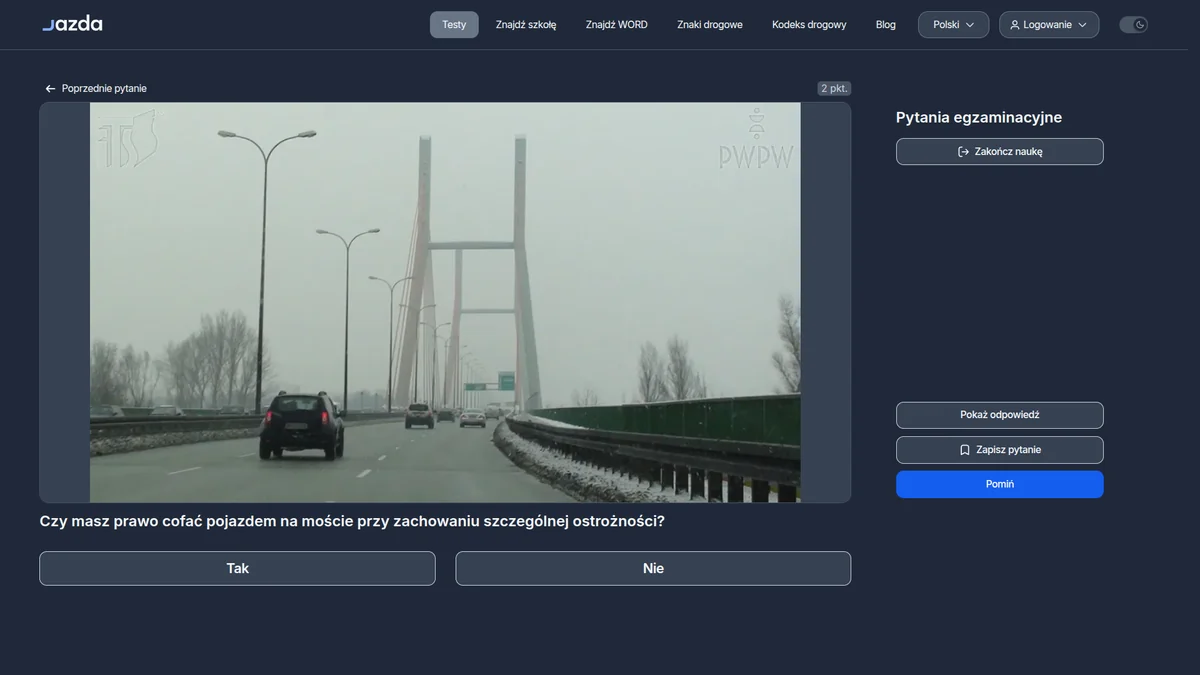
Task: Click the Jazda logo
Action: 72,24
